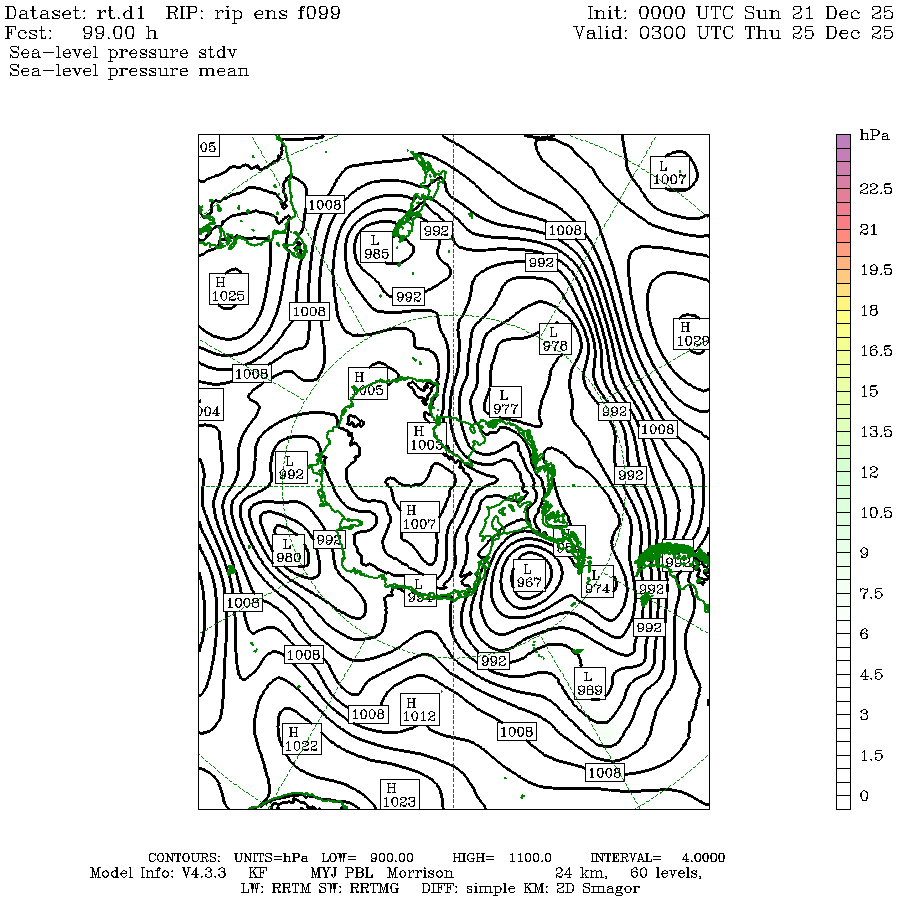The image size is (900, 900).
Task: Click the 'MYJ PBL' scheme label
Action: point(342,873)
